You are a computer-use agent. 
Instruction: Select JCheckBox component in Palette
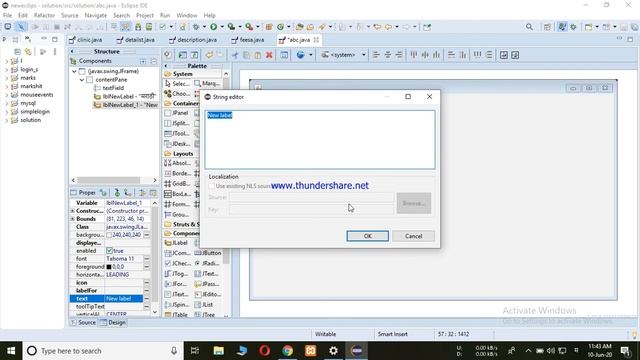coord(177,263)
